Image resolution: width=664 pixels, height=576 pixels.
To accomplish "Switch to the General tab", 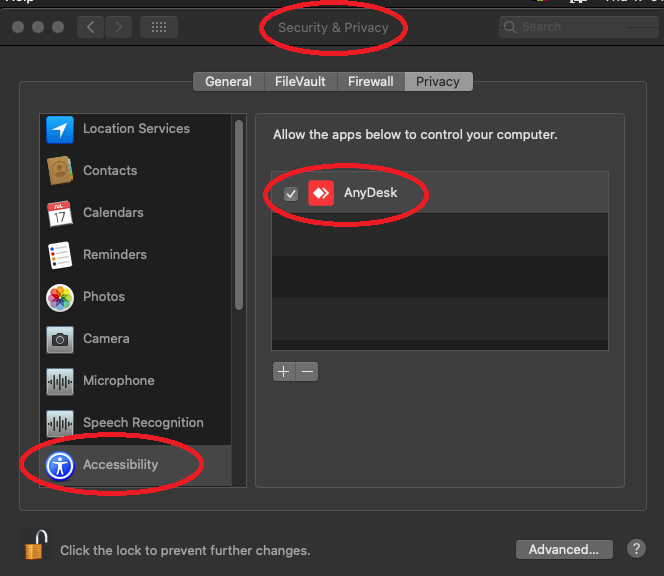I will (x=229, y=81).
